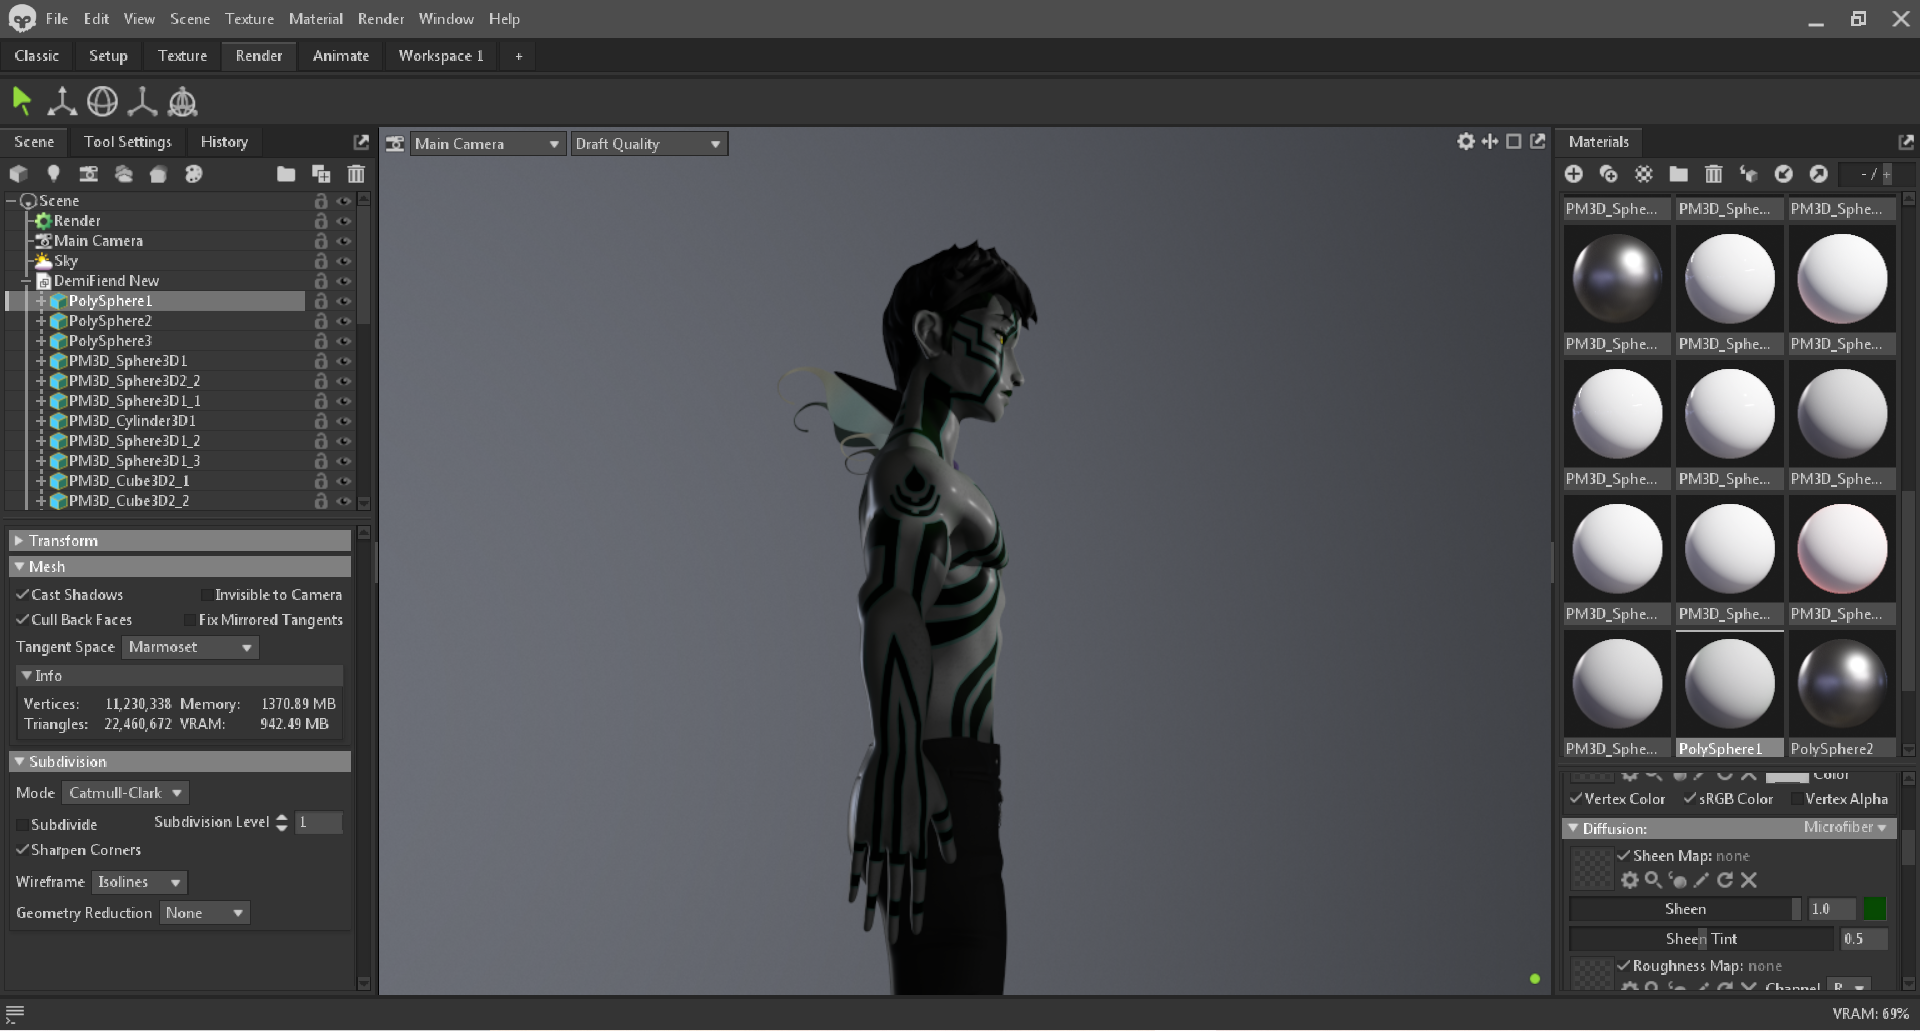Image resolution: width=1920 pixels, height=1031 pixels.
Task: Adjust the Sheen slider
Action: (1685, 909)
